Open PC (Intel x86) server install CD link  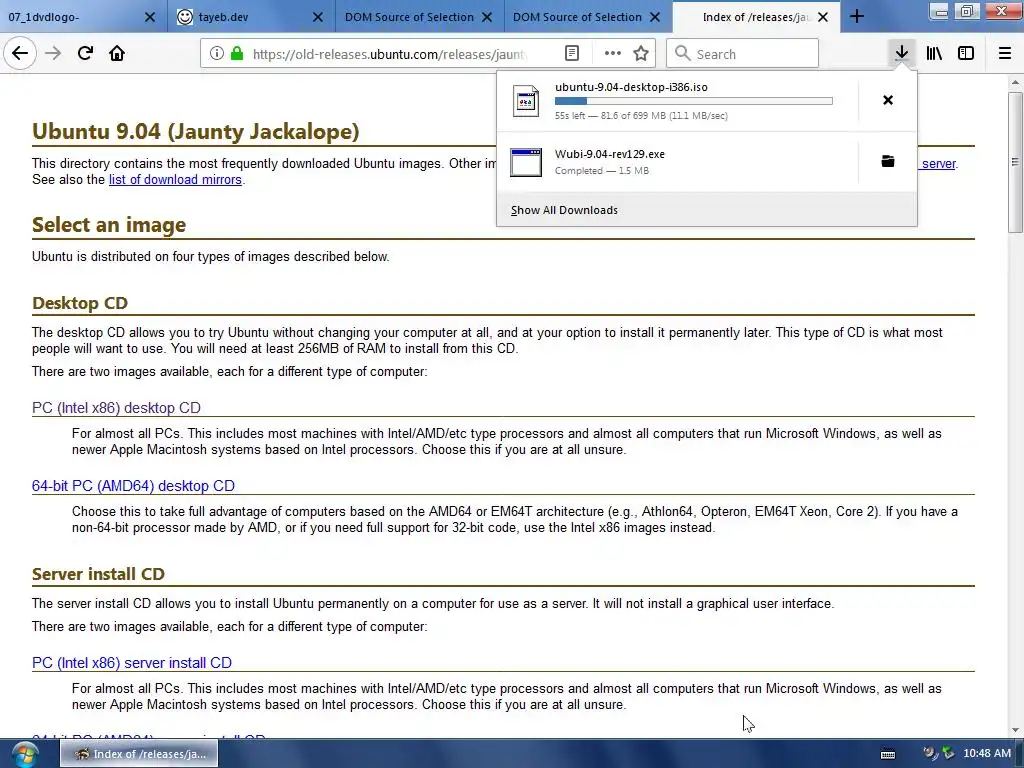point(132,663)
